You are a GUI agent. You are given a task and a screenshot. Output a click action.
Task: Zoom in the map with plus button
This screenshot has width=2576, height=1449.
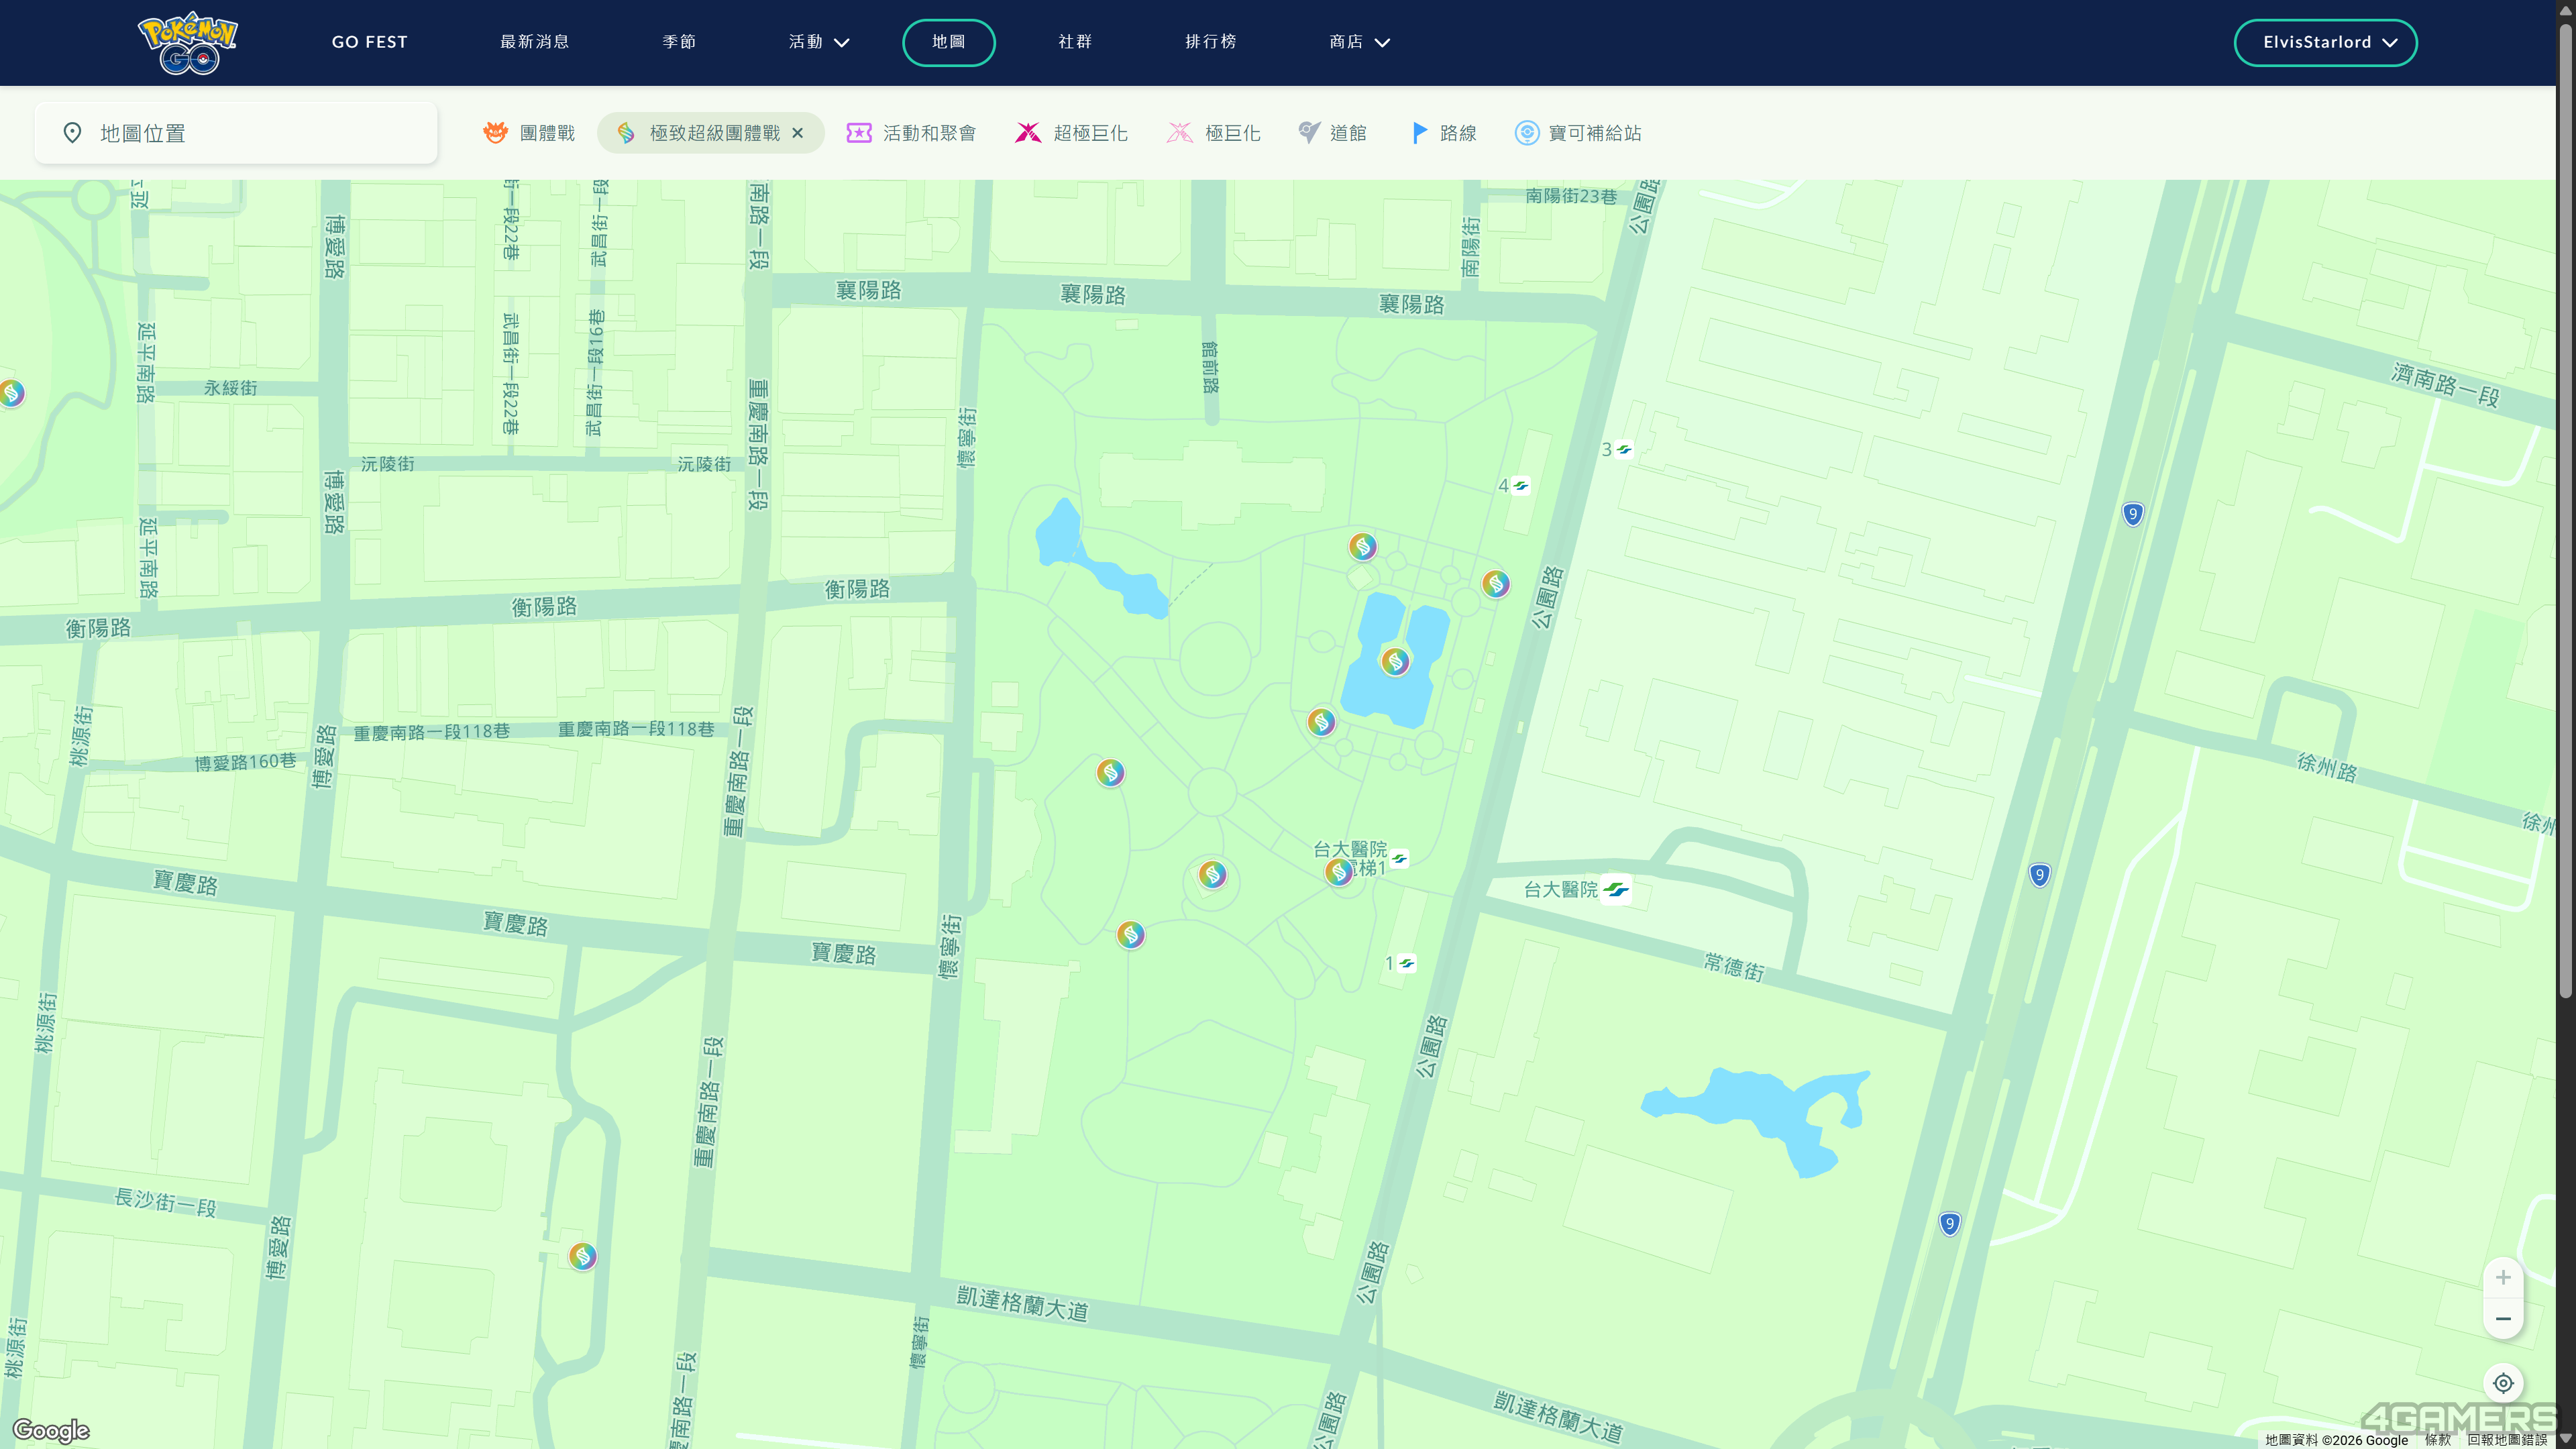[x=2503, y=1277]
